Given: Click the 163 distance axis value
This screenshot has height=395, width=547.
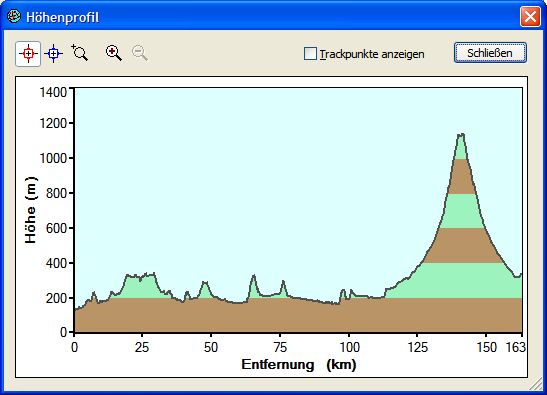Looking at the screenshot, I should click(516, 347).
